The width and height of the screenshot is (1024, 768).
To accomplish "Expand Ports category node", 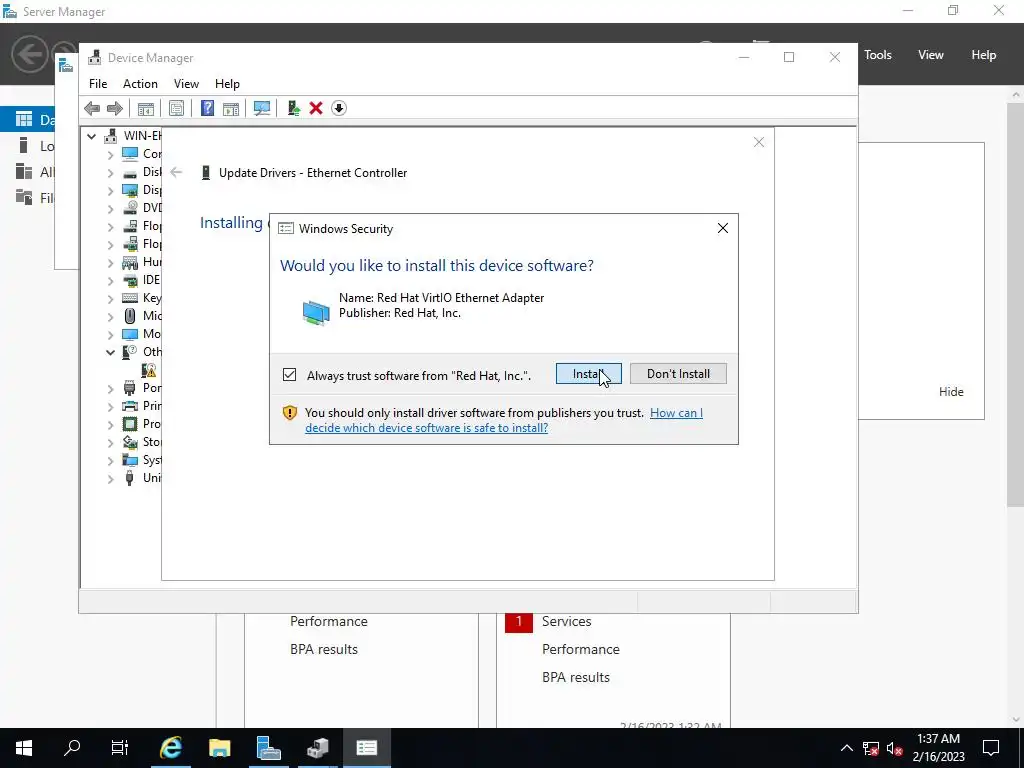I will point(110,389).
